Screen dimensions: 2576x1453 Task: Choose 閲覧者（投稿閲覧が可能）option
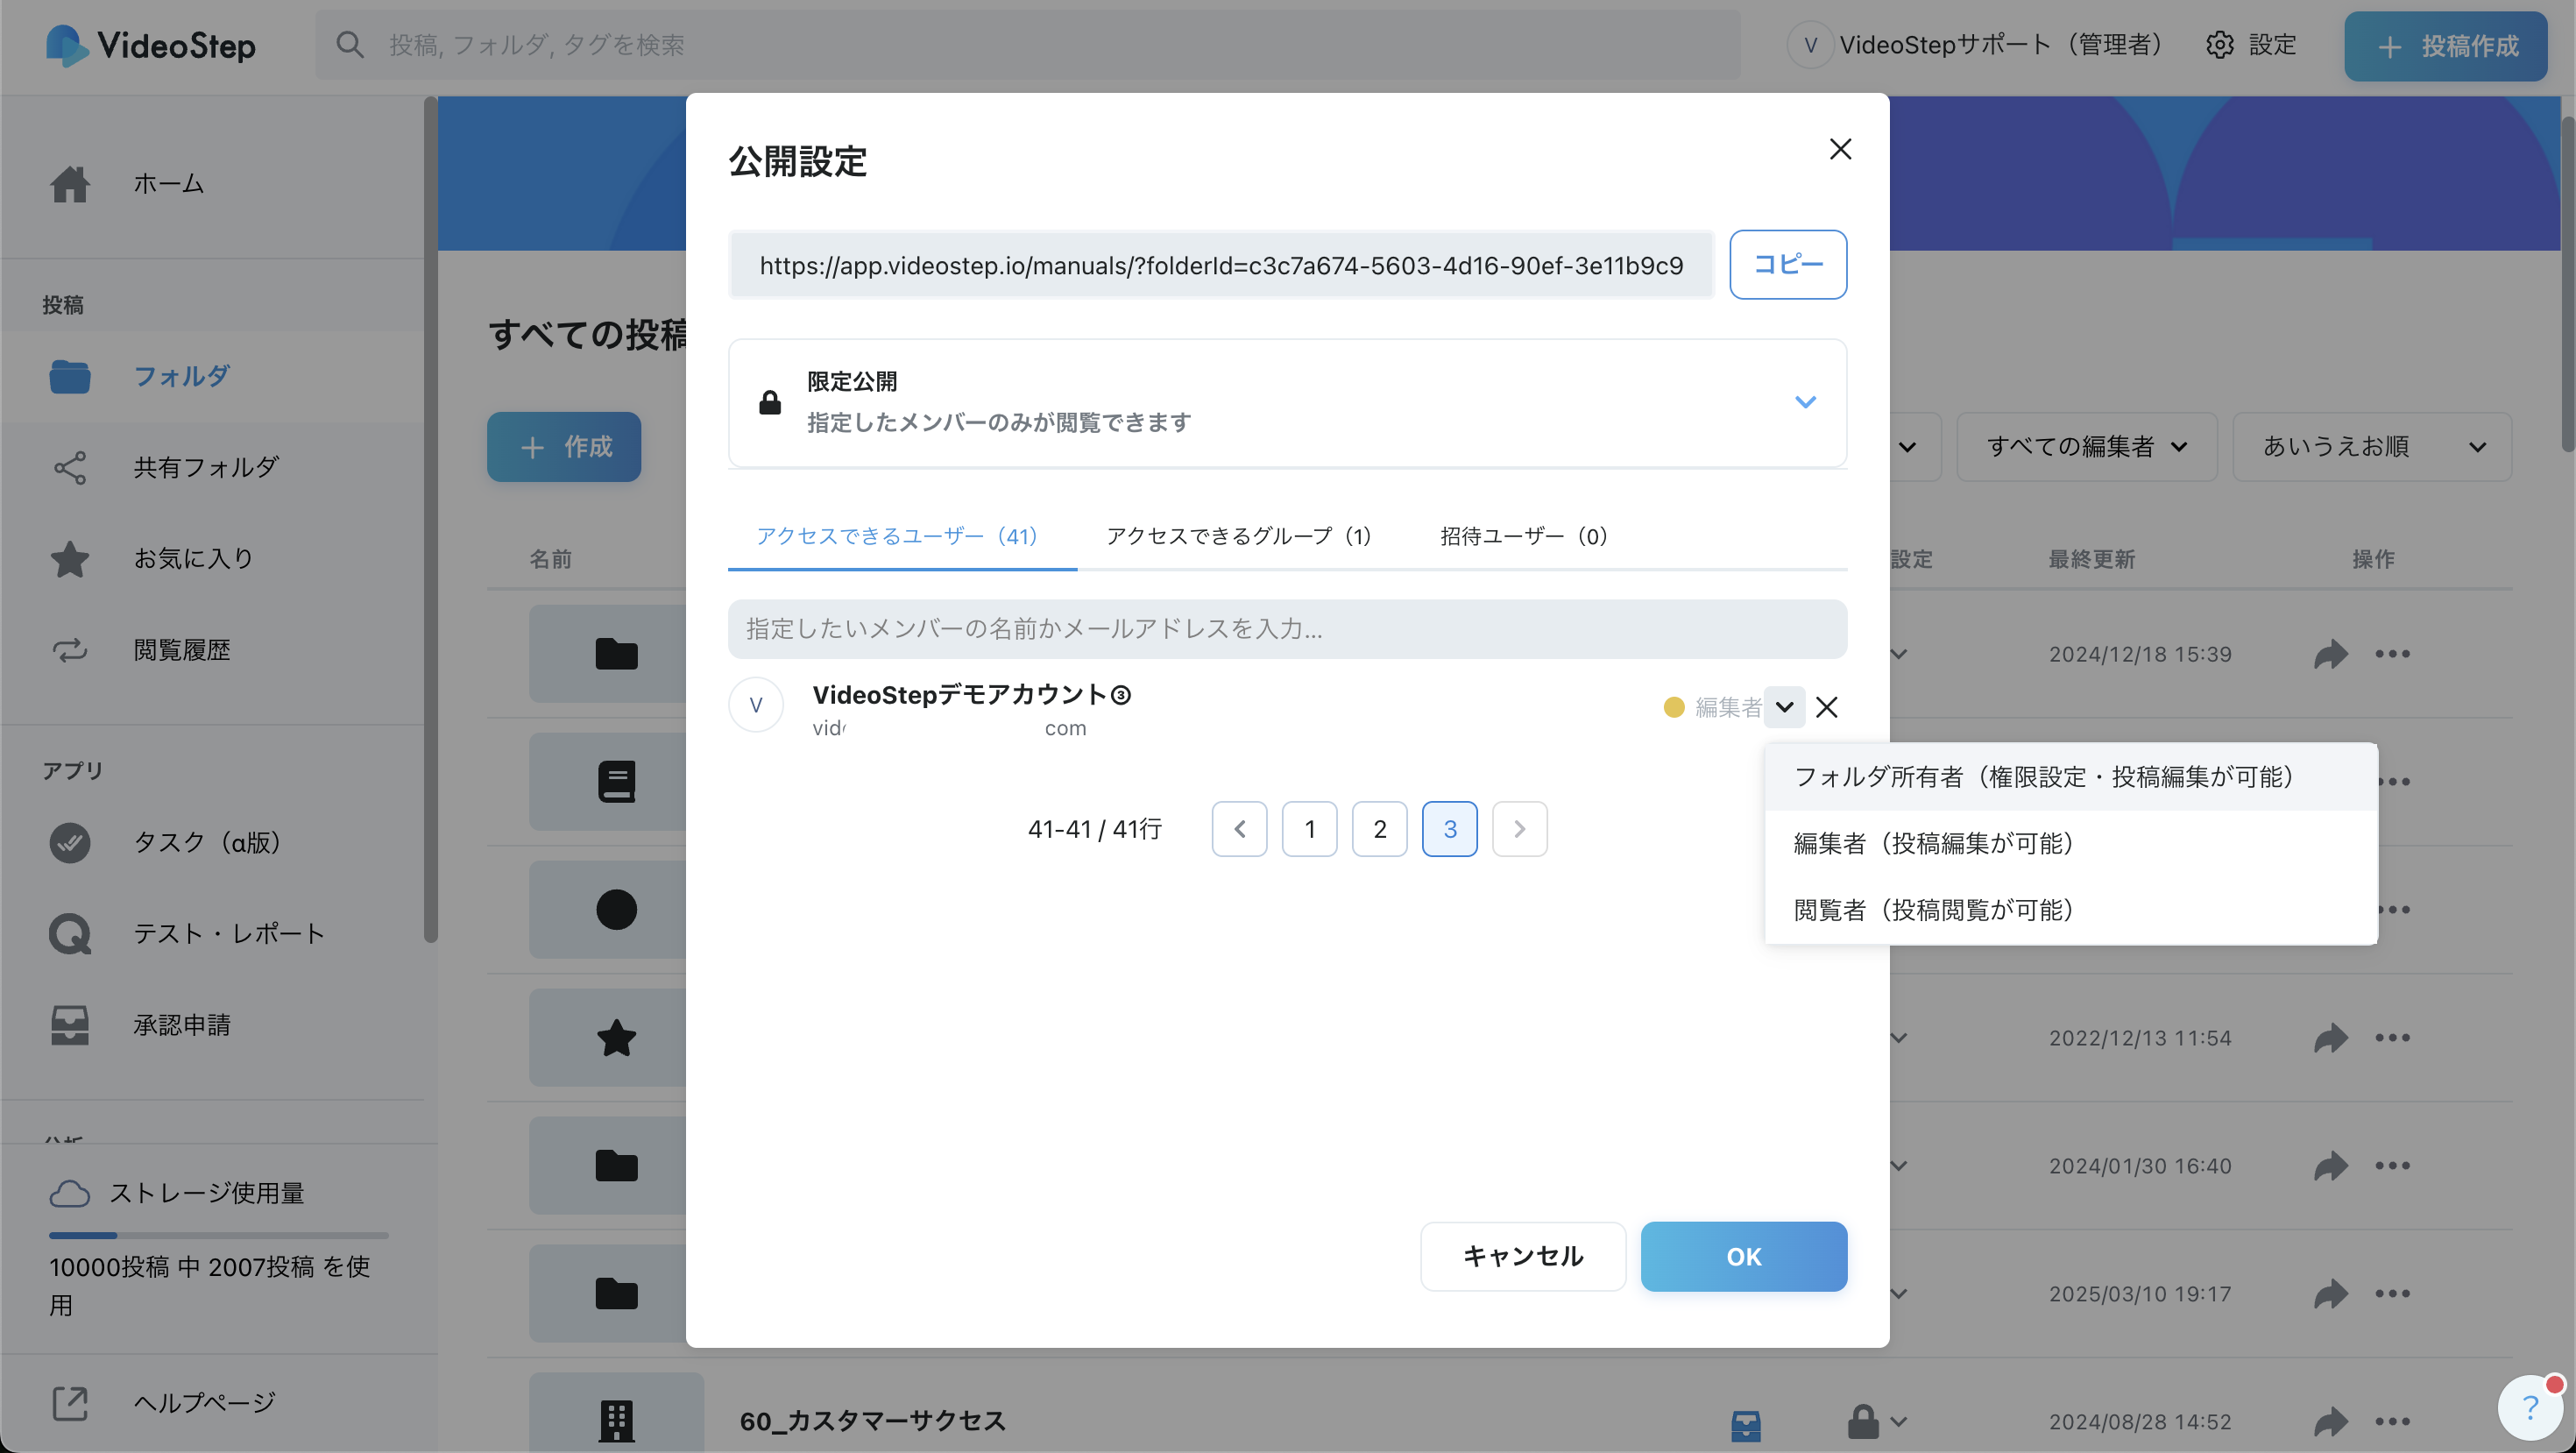click(1934, 910)
